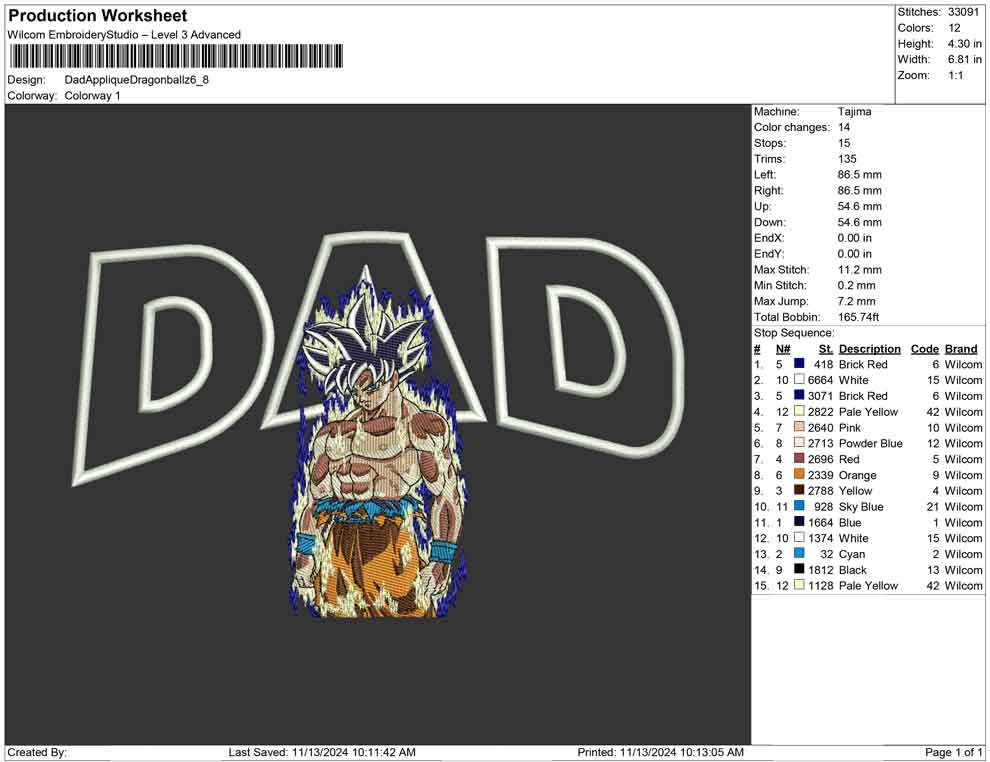Click the Colorway 1 value

coord(92,95)
